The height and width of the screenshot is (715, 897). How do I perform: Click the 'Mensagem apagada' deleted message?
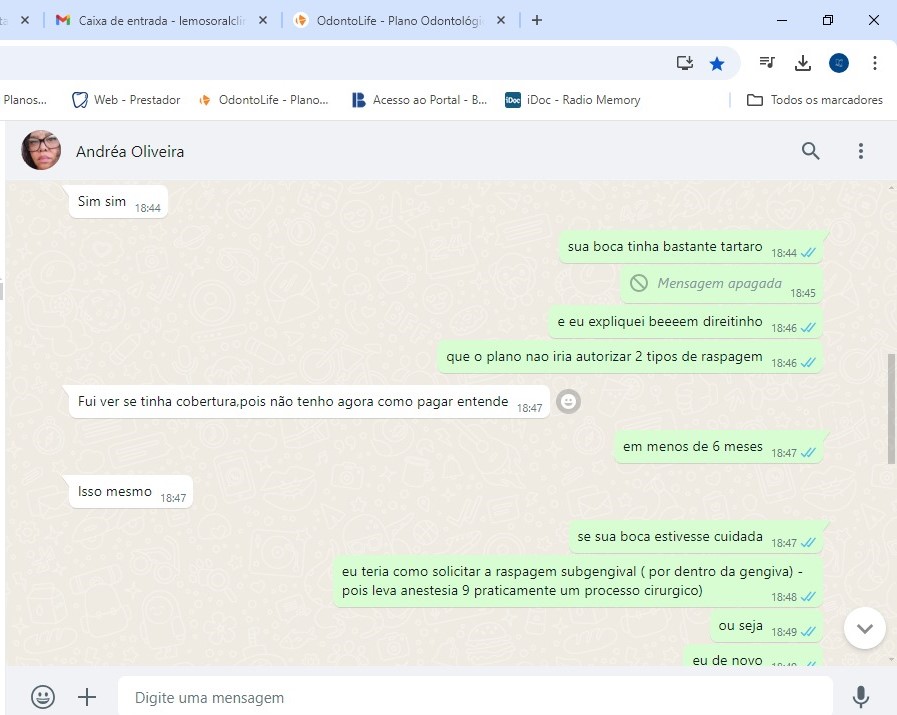[721, 284]
